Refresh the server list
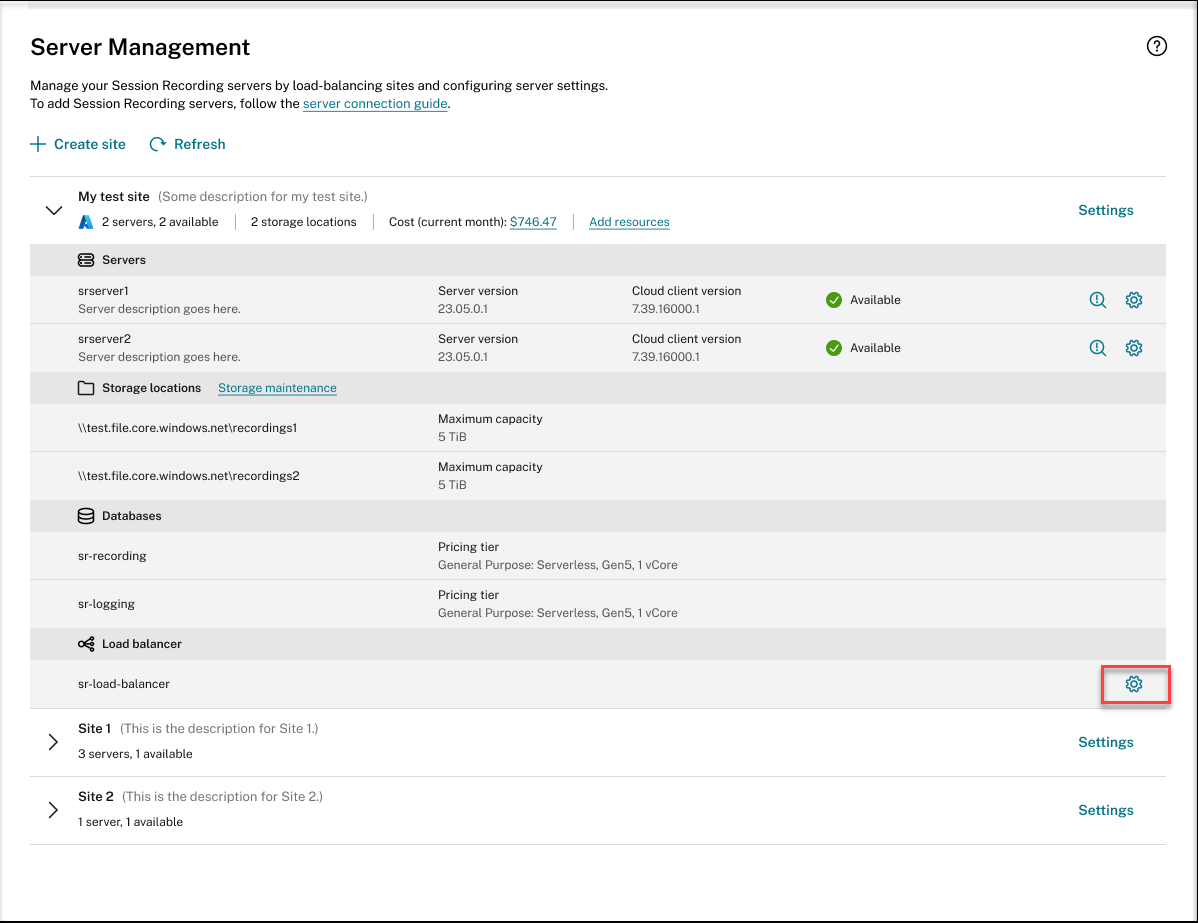 187,144
